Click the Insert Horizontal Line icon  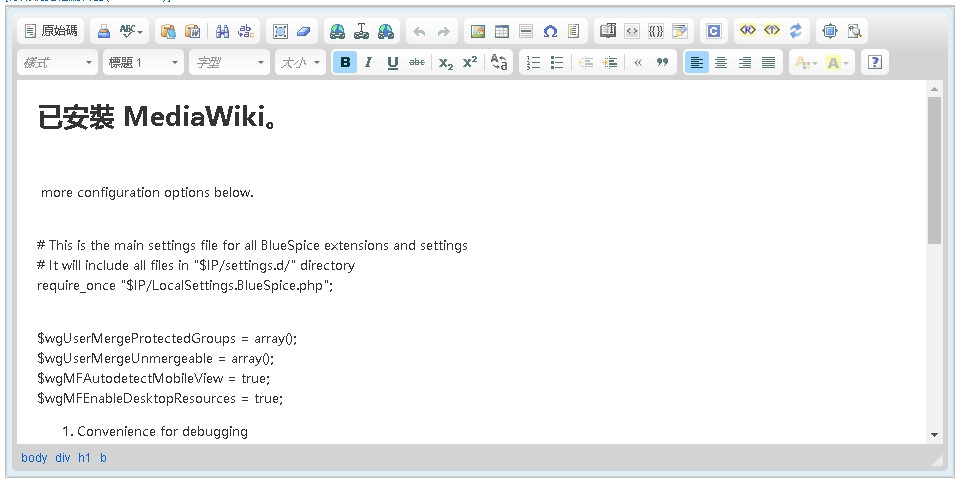pos(526,31)
